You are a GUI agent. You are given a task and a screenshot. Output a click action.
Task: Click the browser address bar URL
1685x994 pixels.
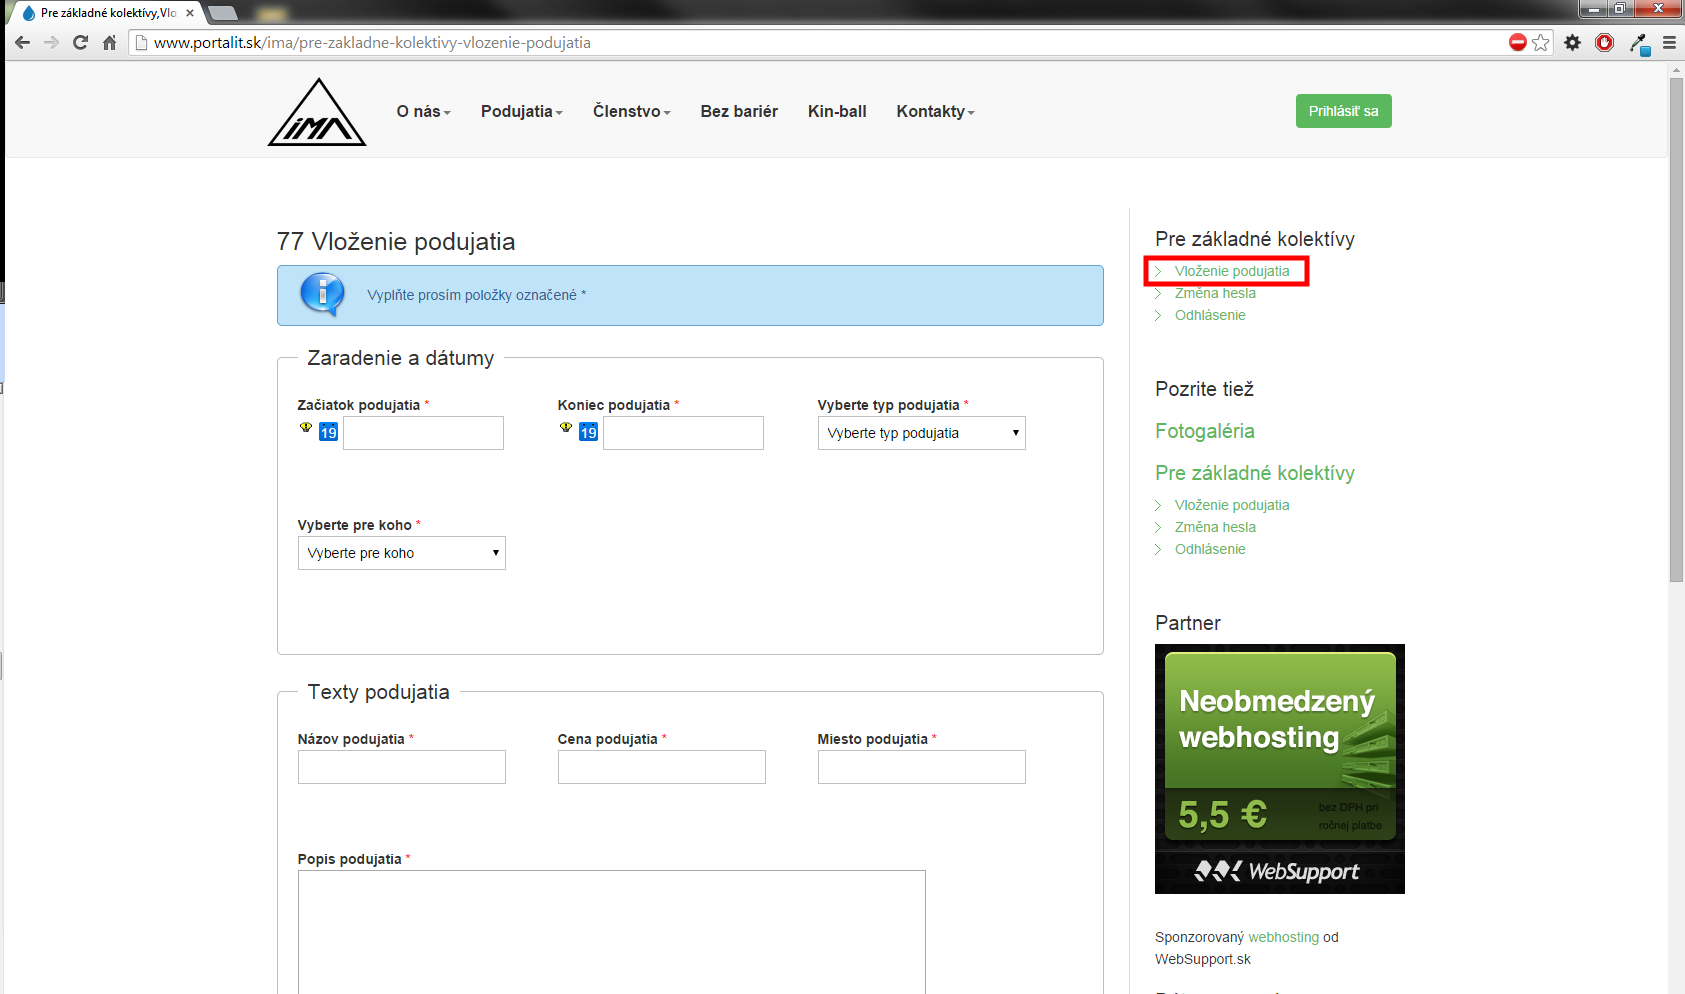(x=372, y=42)
